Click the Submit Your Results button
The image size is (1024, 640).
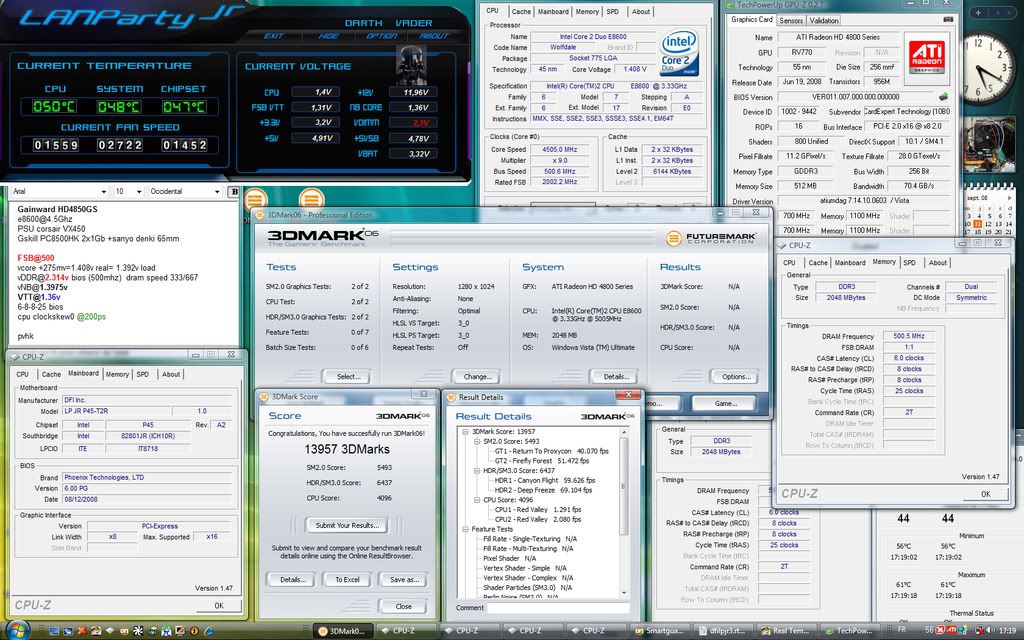click(x=345, y=525)
